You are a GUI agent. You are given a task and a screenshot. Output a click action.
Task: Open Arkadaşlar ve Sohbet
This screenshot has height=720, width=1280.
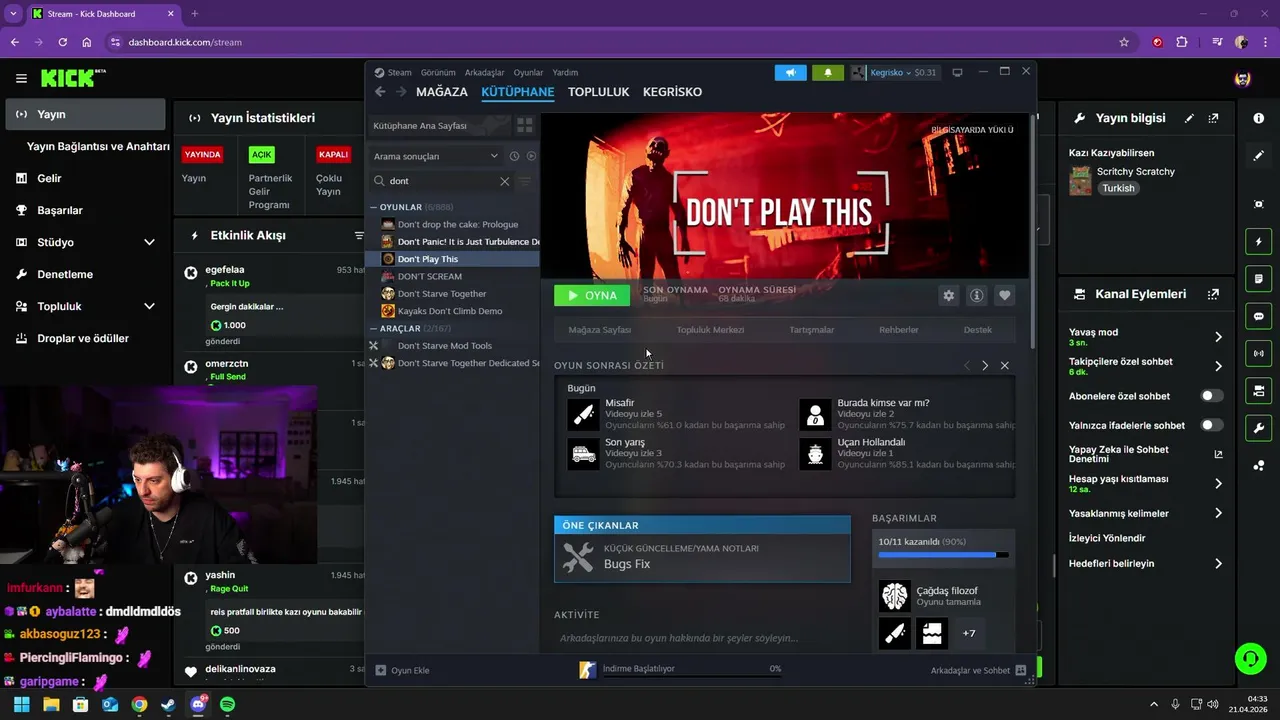[978, 670]
